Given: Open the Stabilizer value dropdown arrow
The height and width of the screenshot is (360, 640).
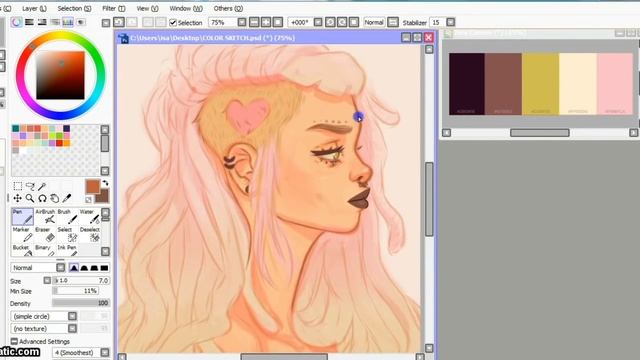Looking at the screenshot, I should click(451, 22).
